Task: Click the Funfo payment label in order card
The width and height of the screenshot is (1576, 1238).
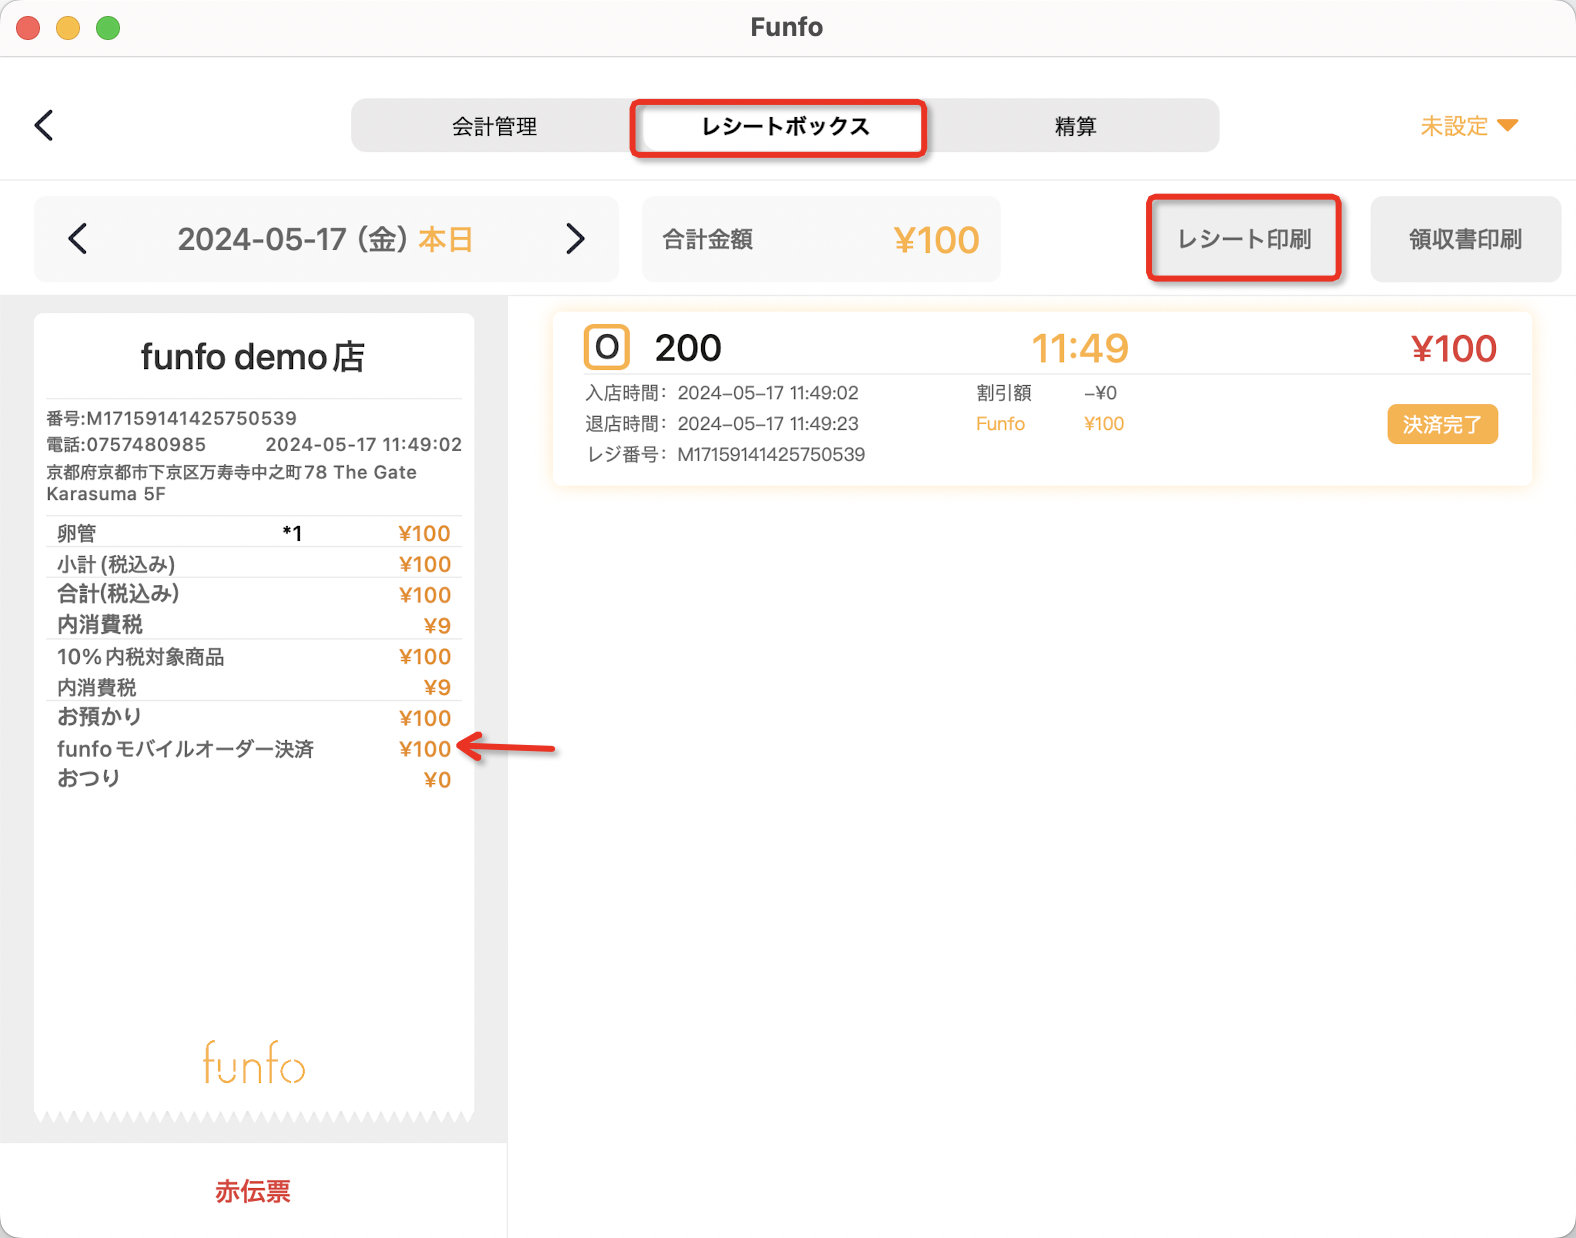Action: point(1000,424)
